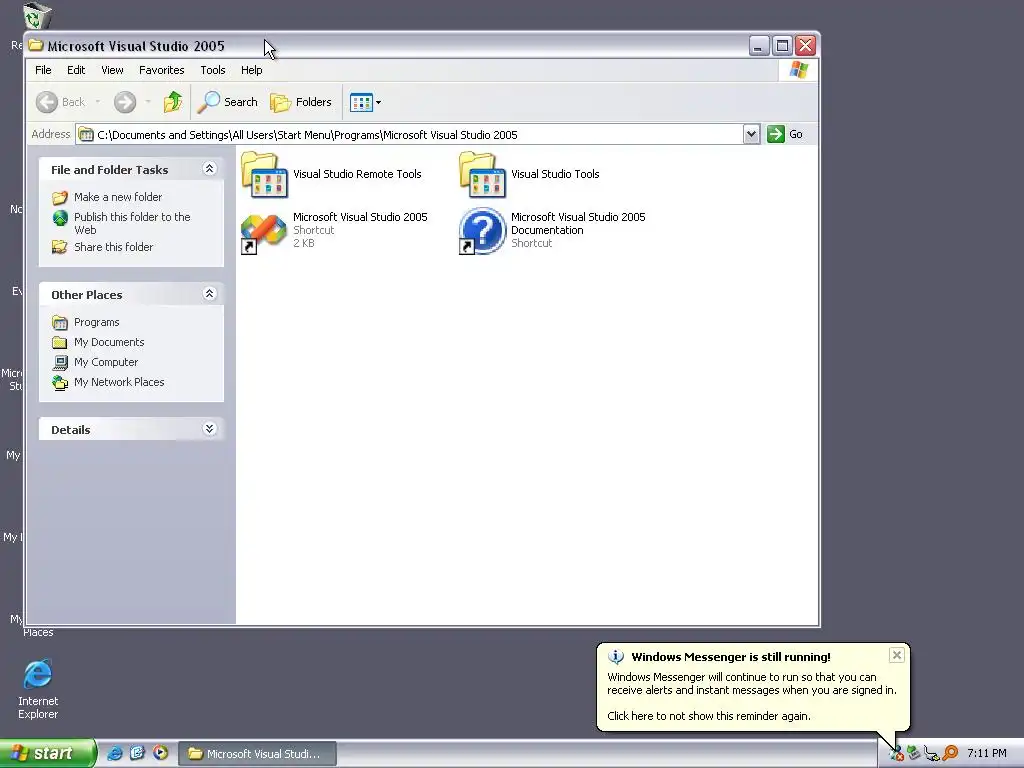This screenshot has height=768, width=1024.
Task: Open the Views dropdown button
Action: tap(365, 102)
